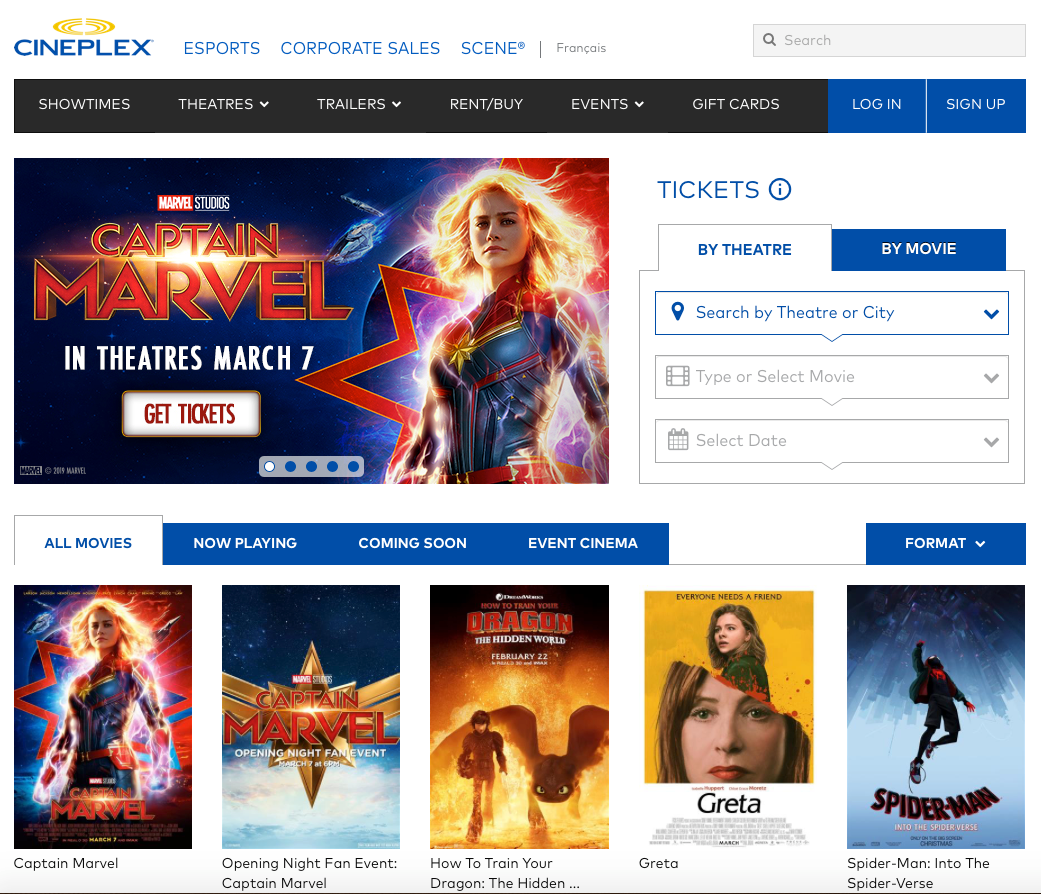Click inside the Search field
Viewport: 1041px width, 894px height.
pyautogui.click(x=889, y=40)
